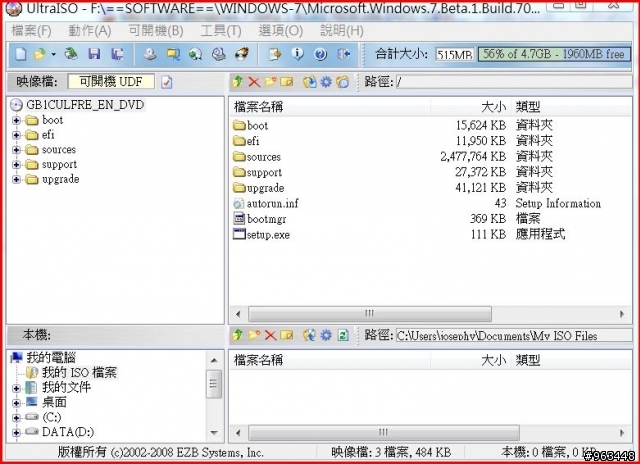Sort image files by 類型 column header
This screenshot has width=640, height=464.
tap(571, 107)
